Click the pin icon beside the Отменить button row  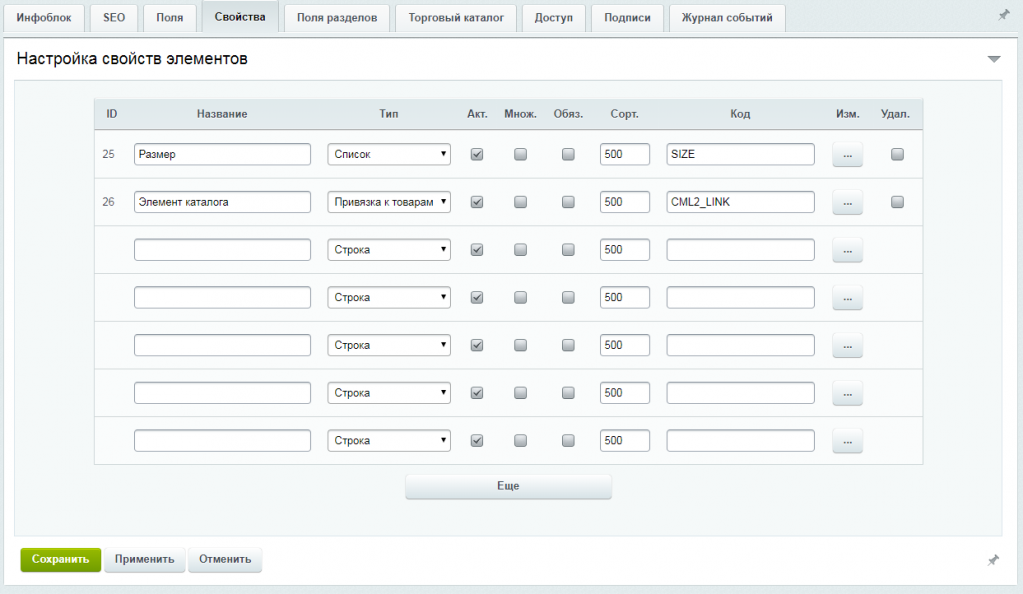click(x=993, y=560)
